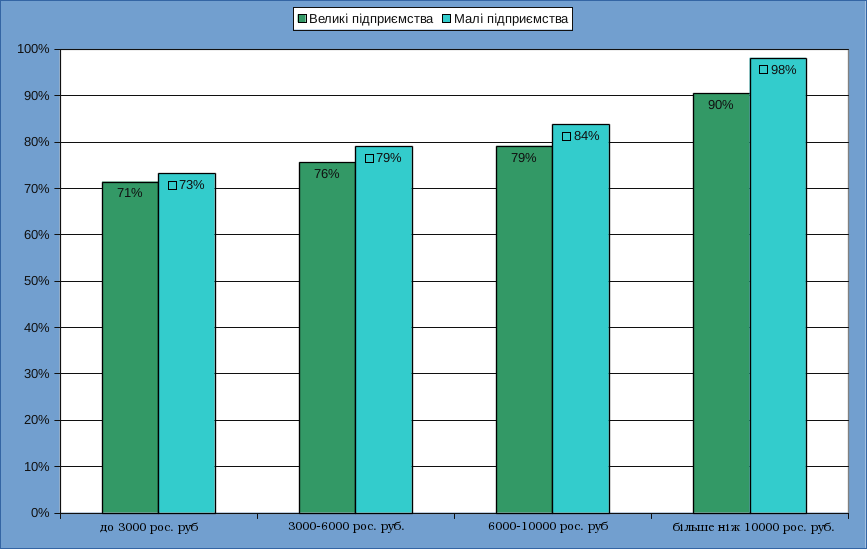
Task: Click the 6000-10000 рос. руб category label
Action: tap(548, 526)
